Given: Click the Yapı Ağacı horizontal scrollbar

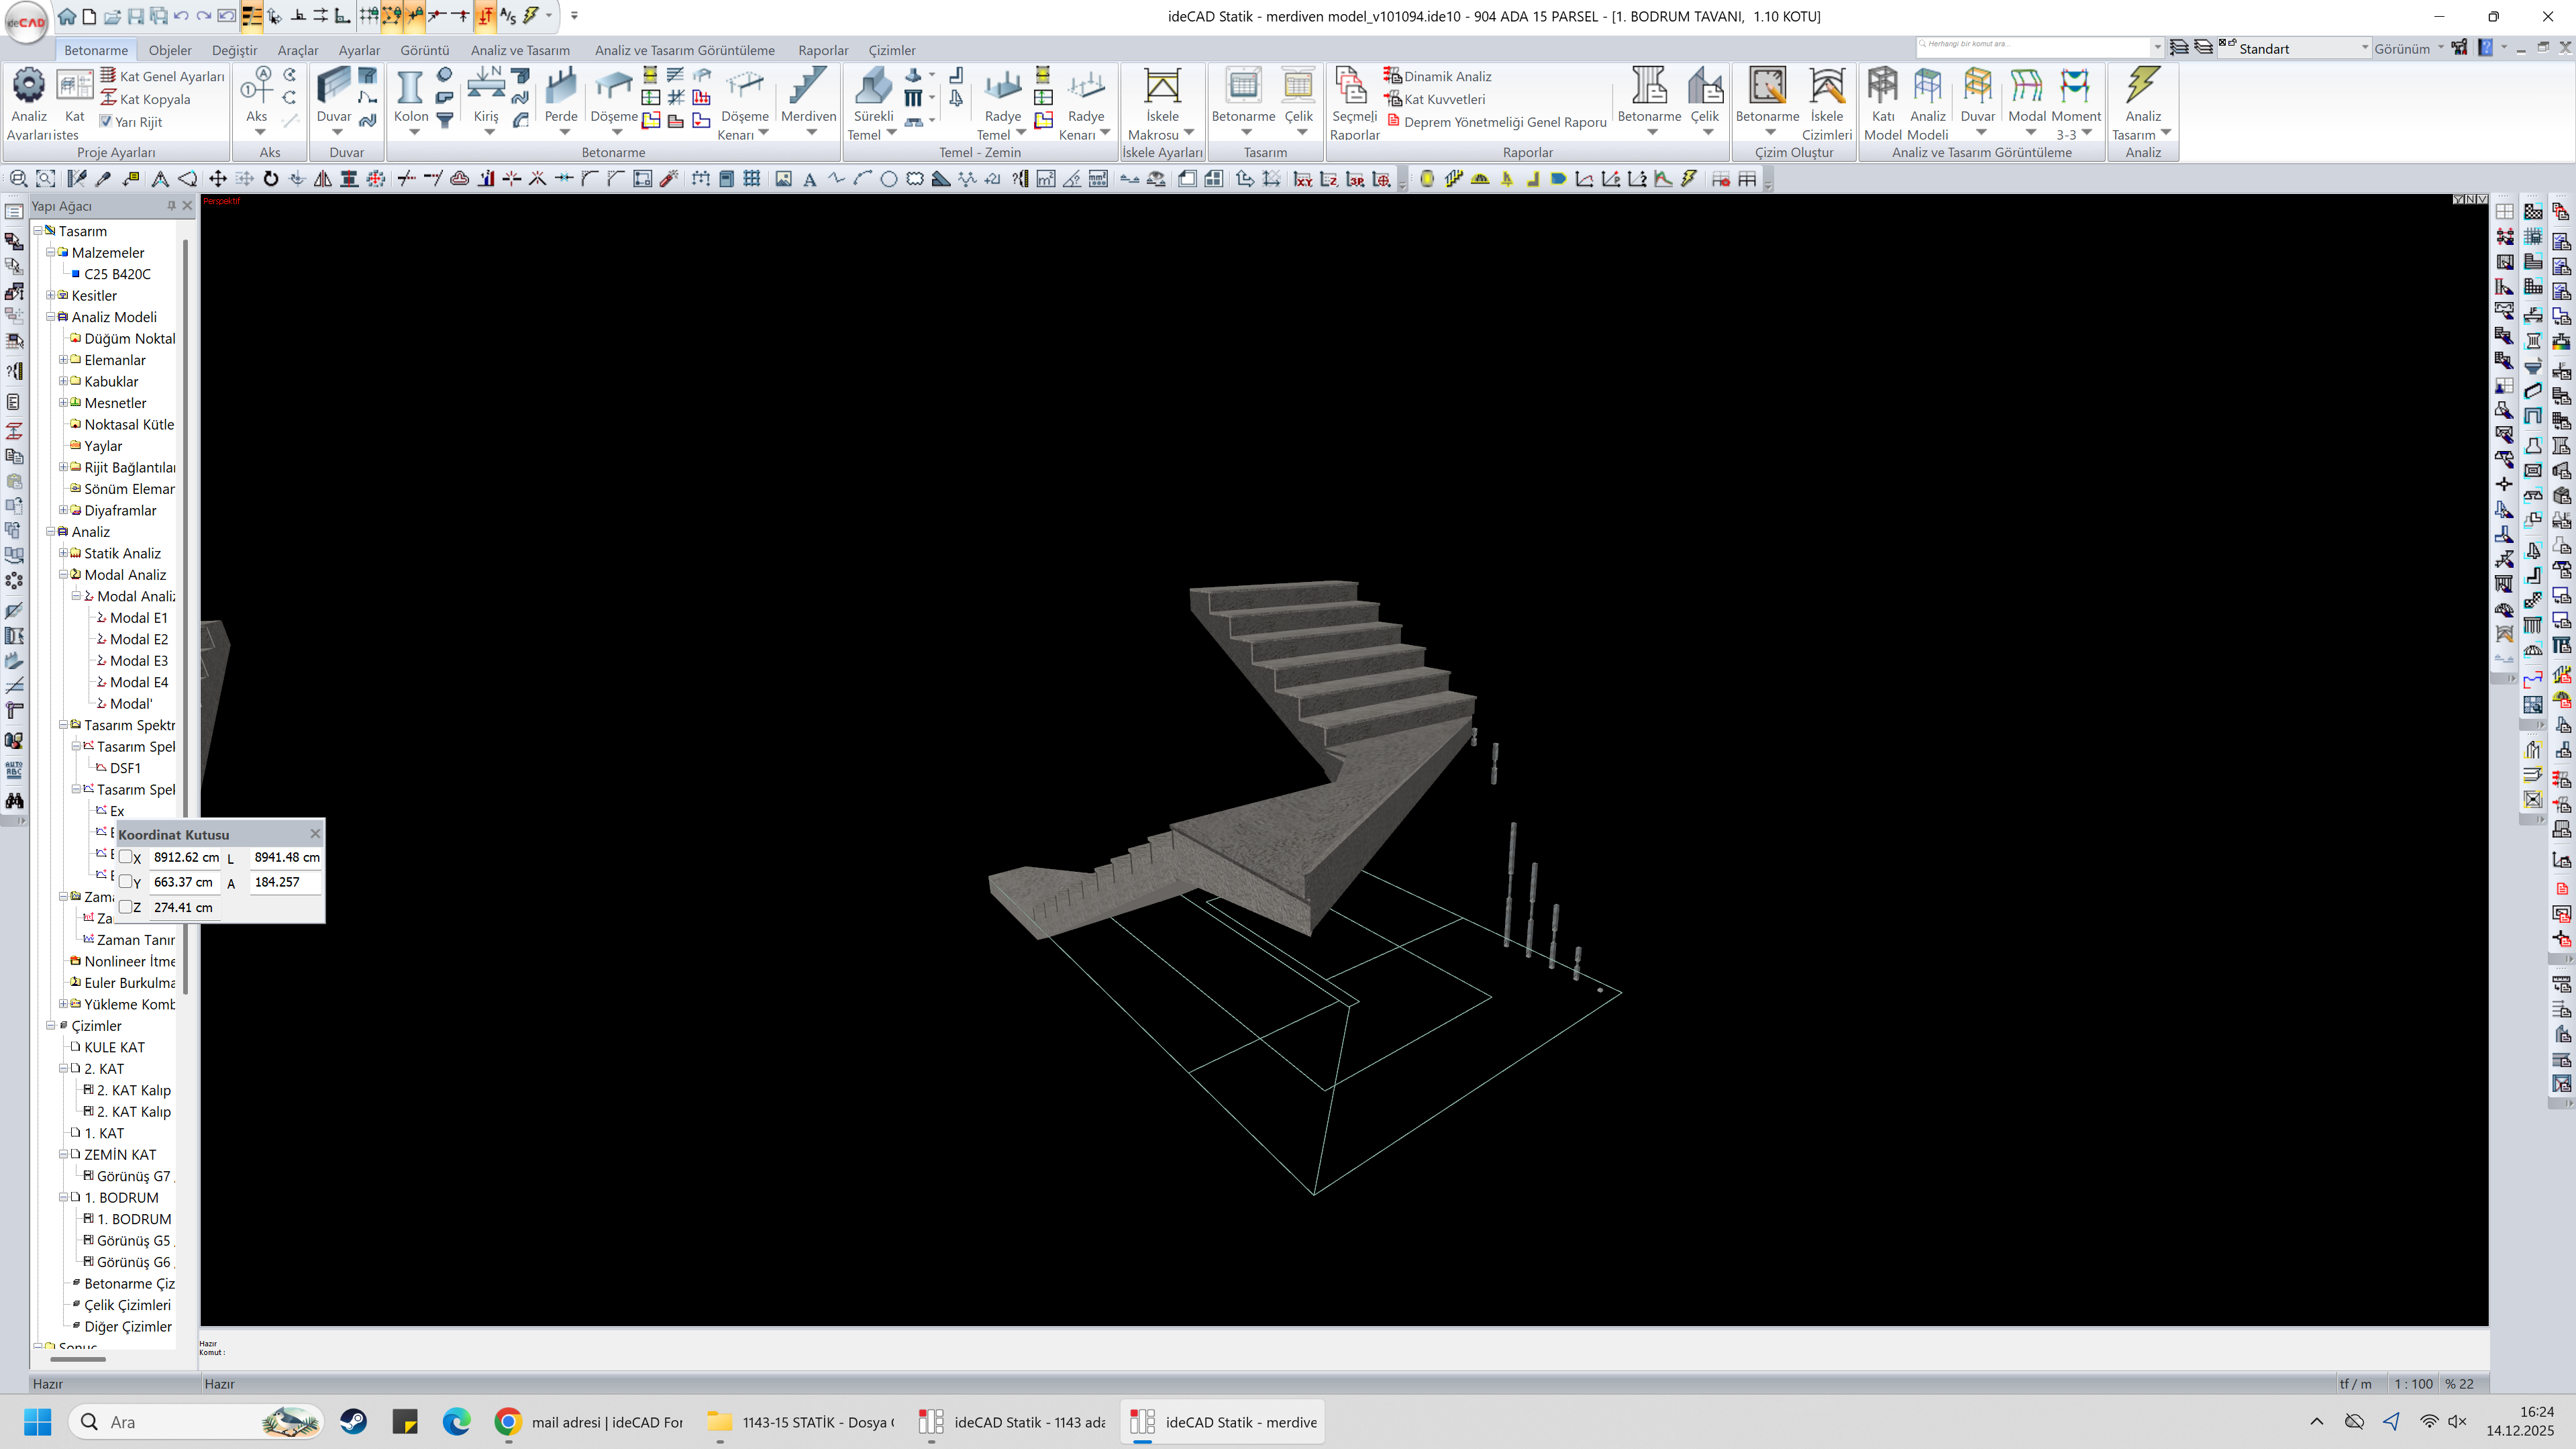Looking at the screenshot, I should click(78, 1359).
